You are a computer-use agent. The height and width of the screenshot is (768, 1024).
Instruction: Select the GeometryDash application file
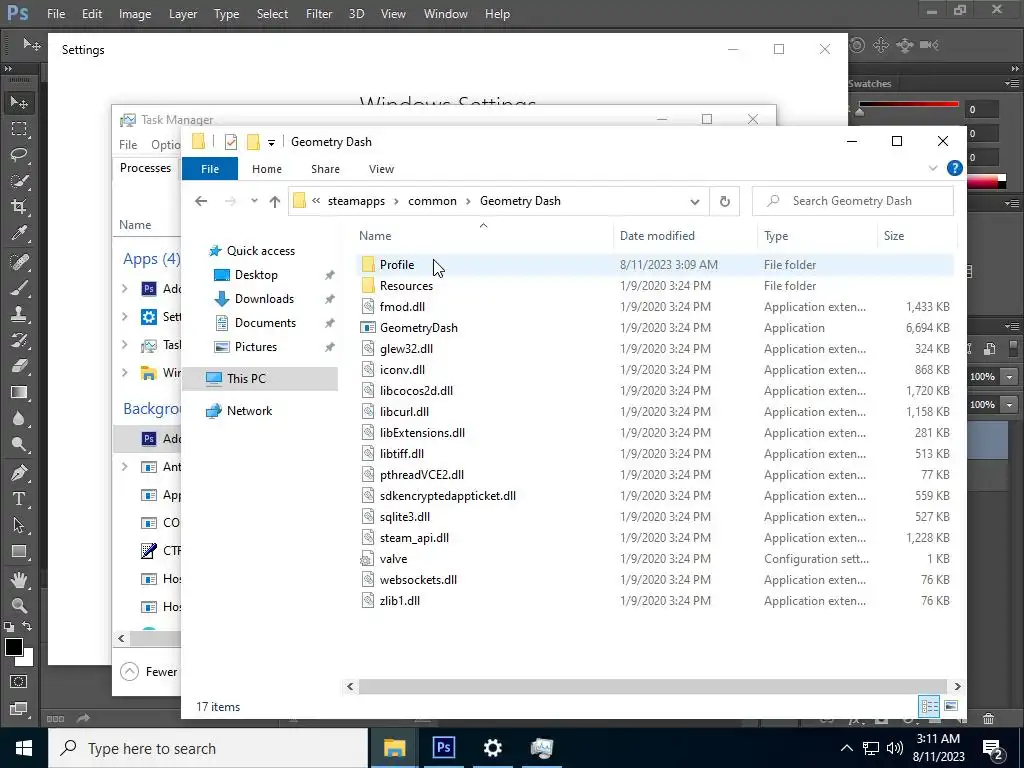coord(419,328)
